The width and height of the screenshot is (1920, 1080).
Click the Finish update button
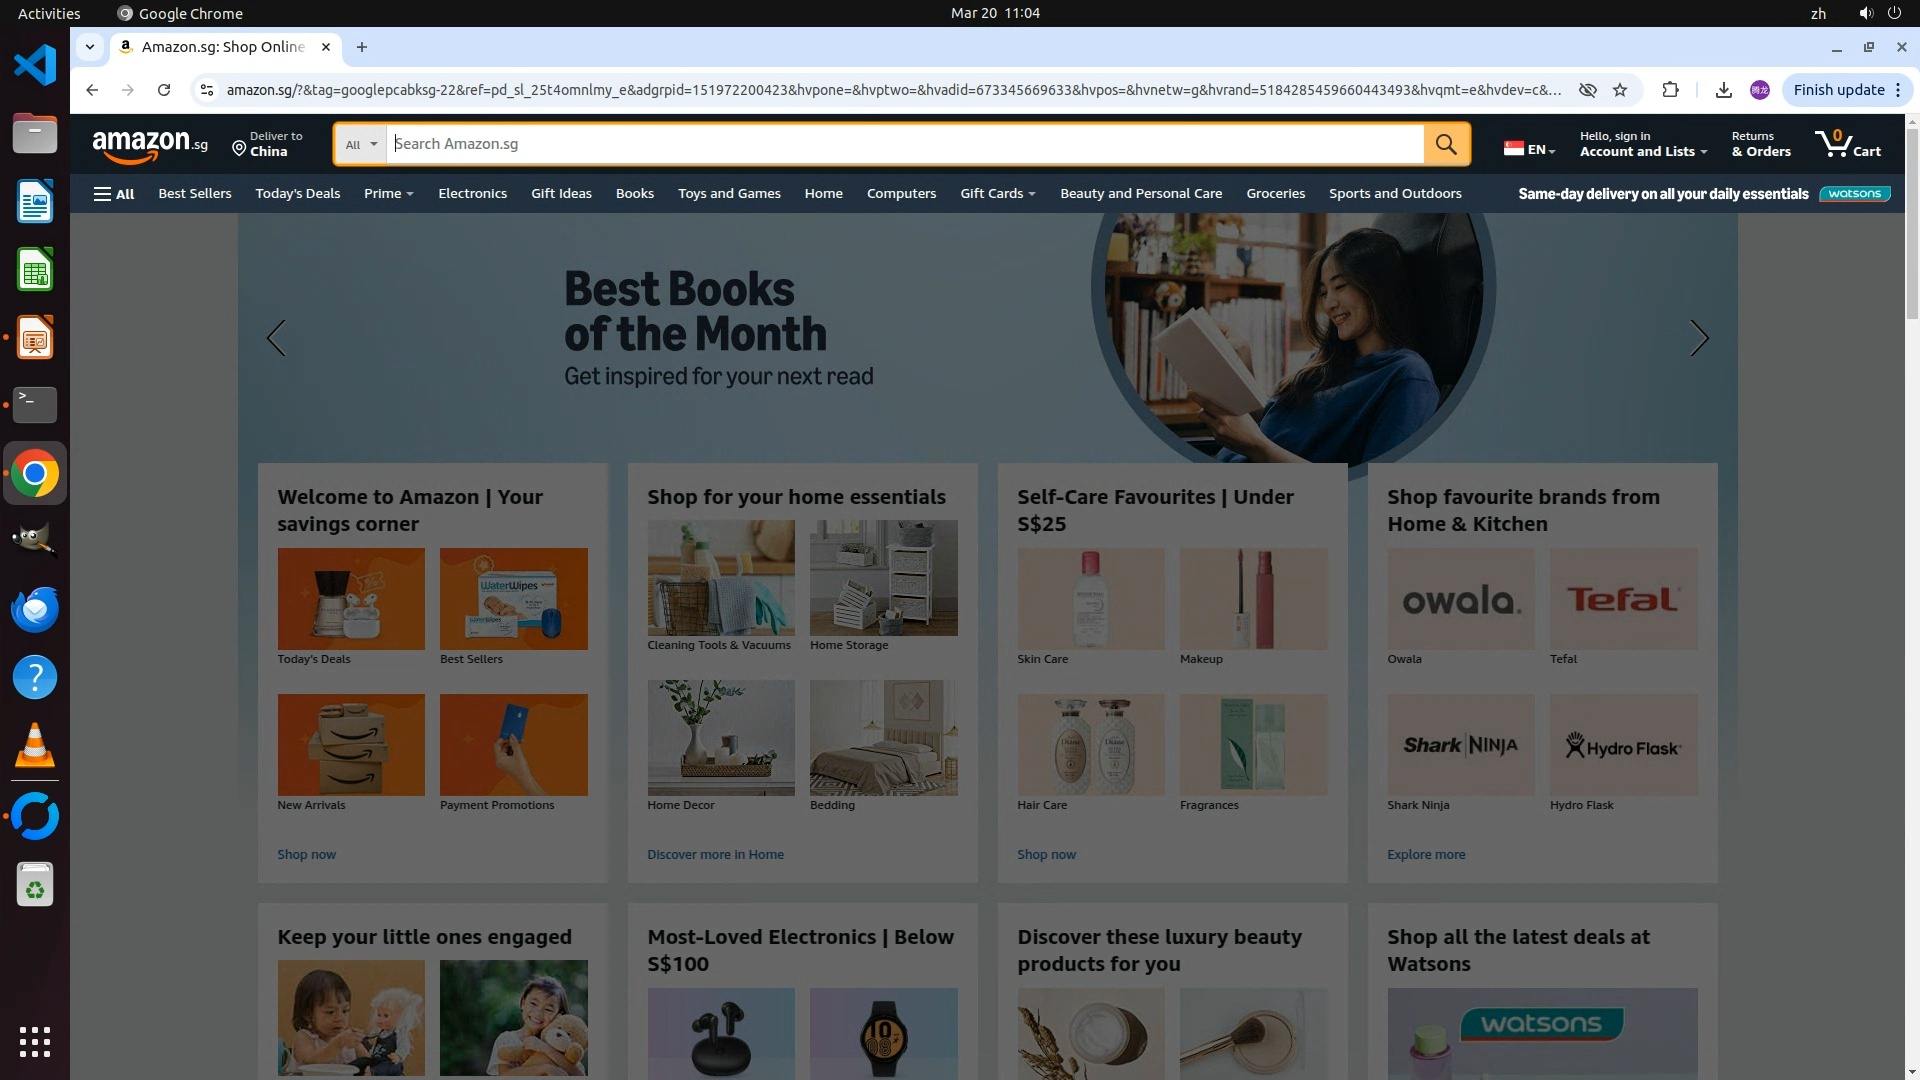point(1847,90)
